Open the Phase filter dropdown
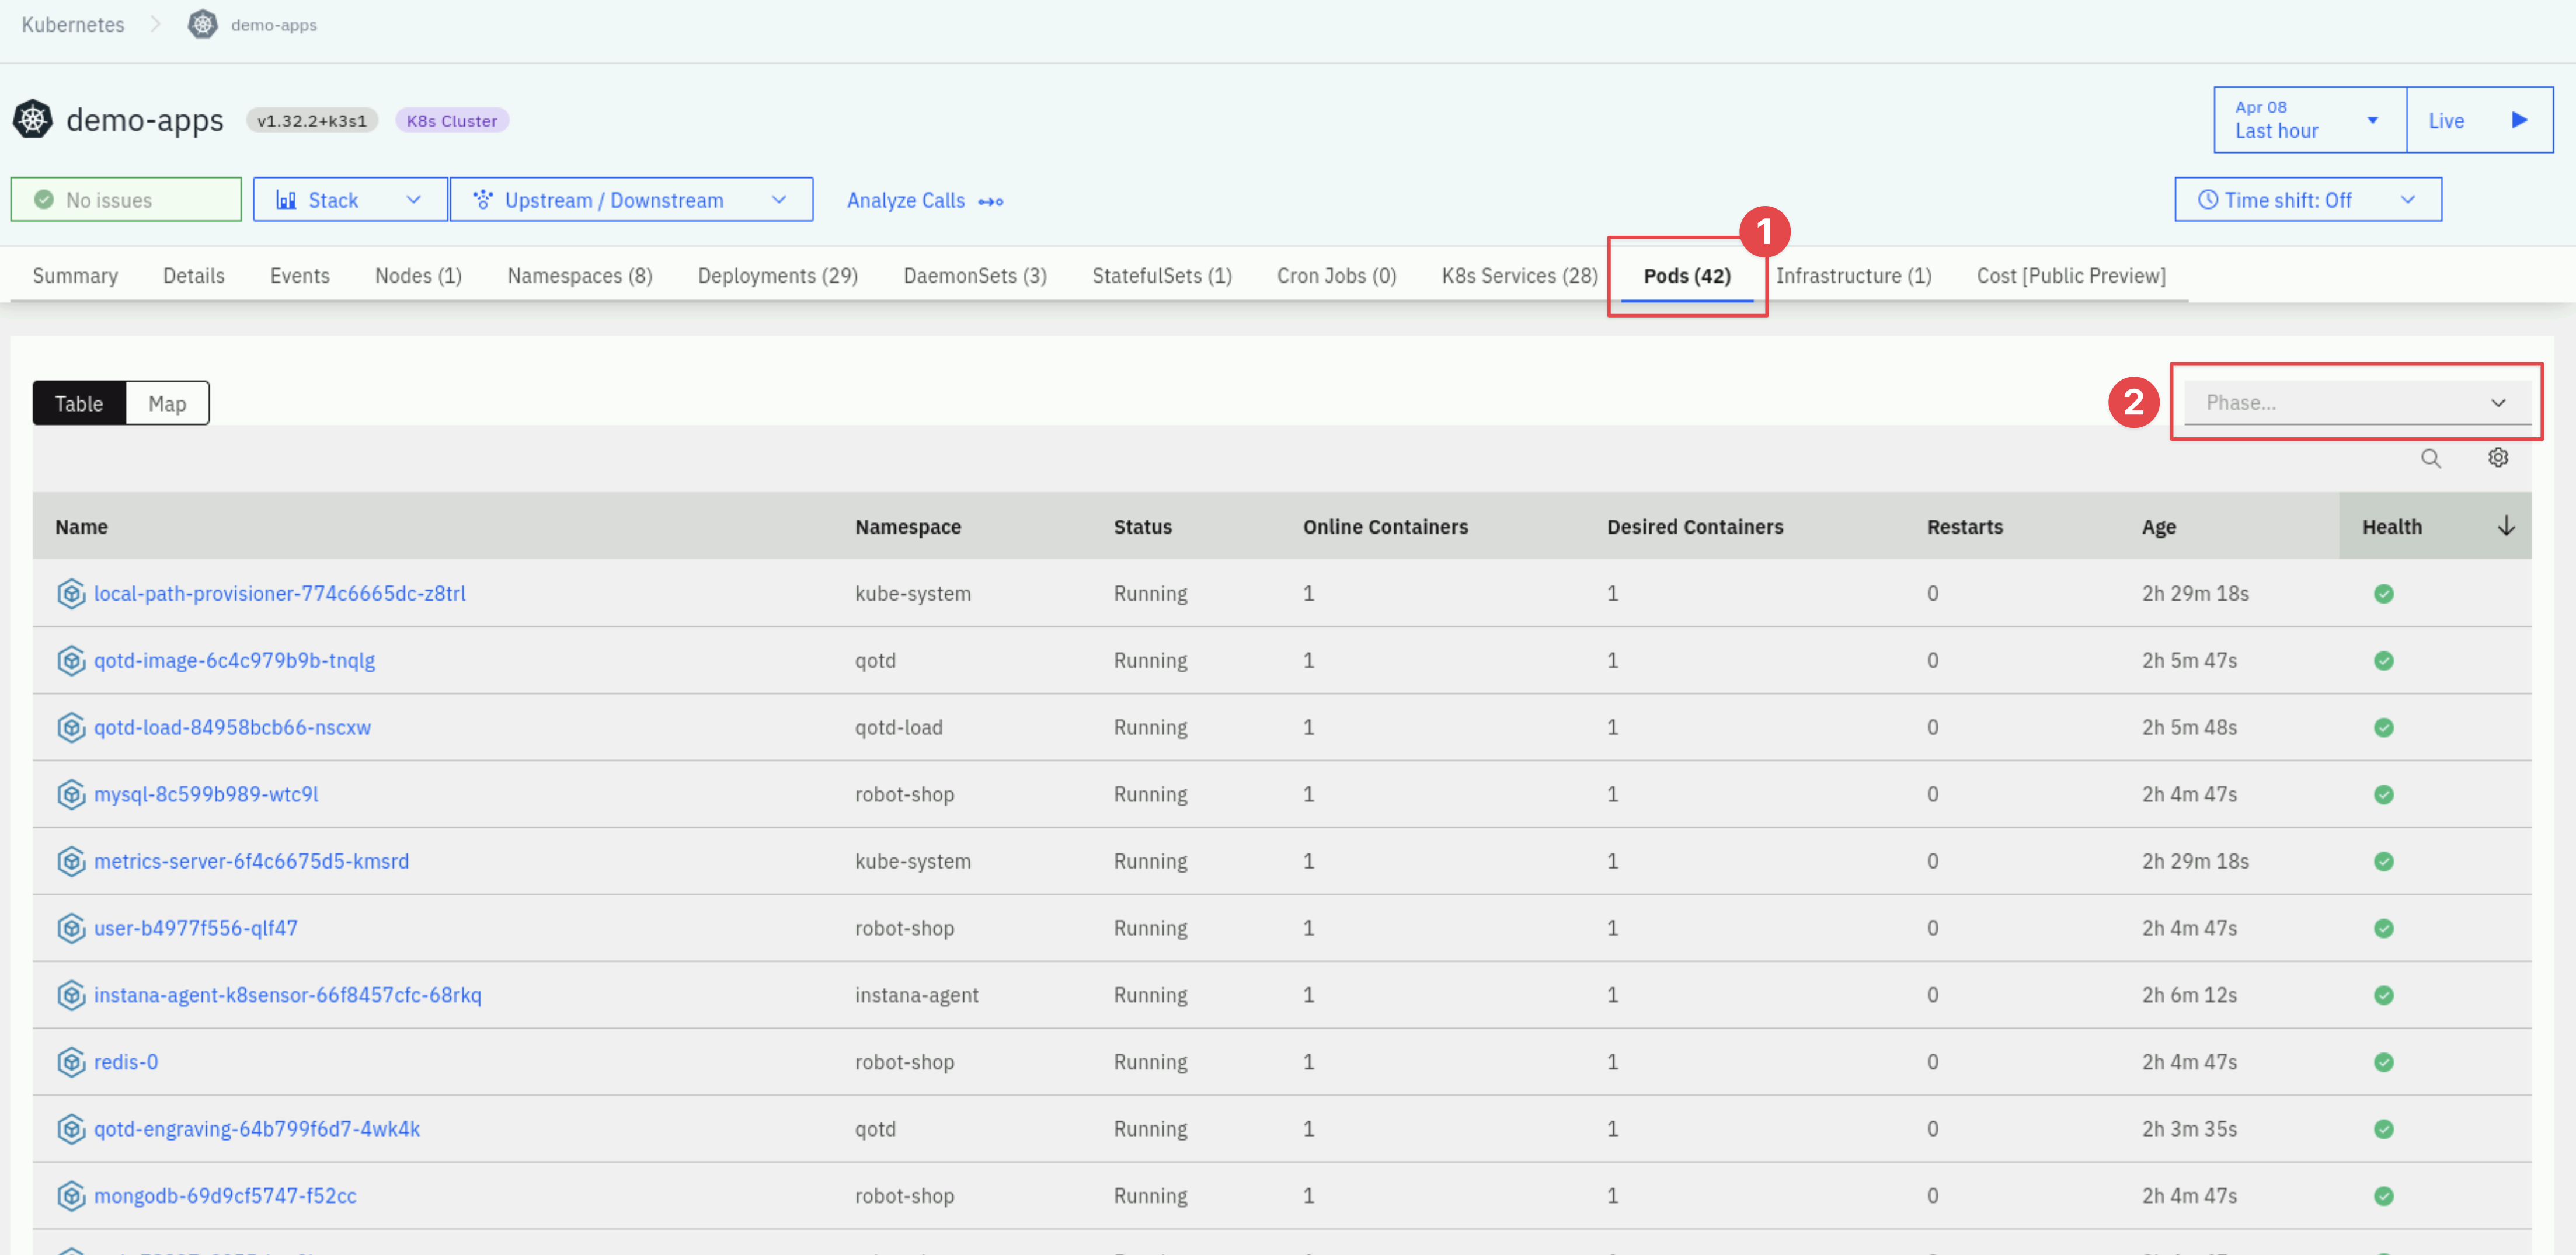Image resolution: width=2576 pixels, height=1255 pixels. pyautogui.click(x=2357, y=402)
